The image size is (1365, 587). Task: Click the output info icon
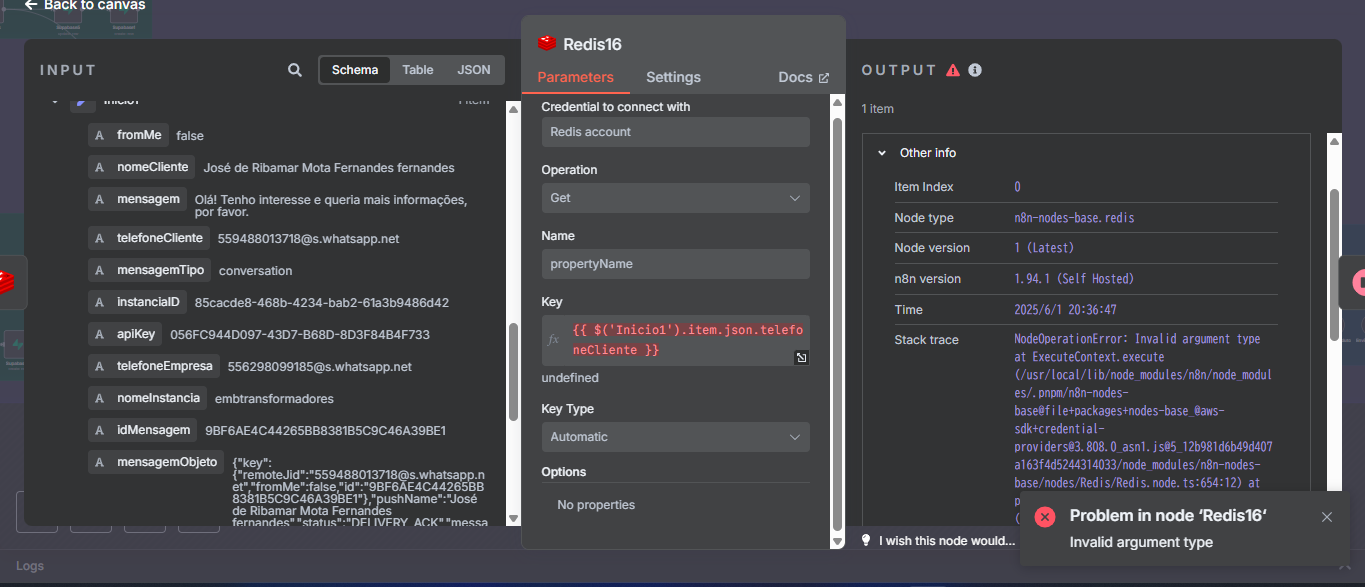click(975, 70)
